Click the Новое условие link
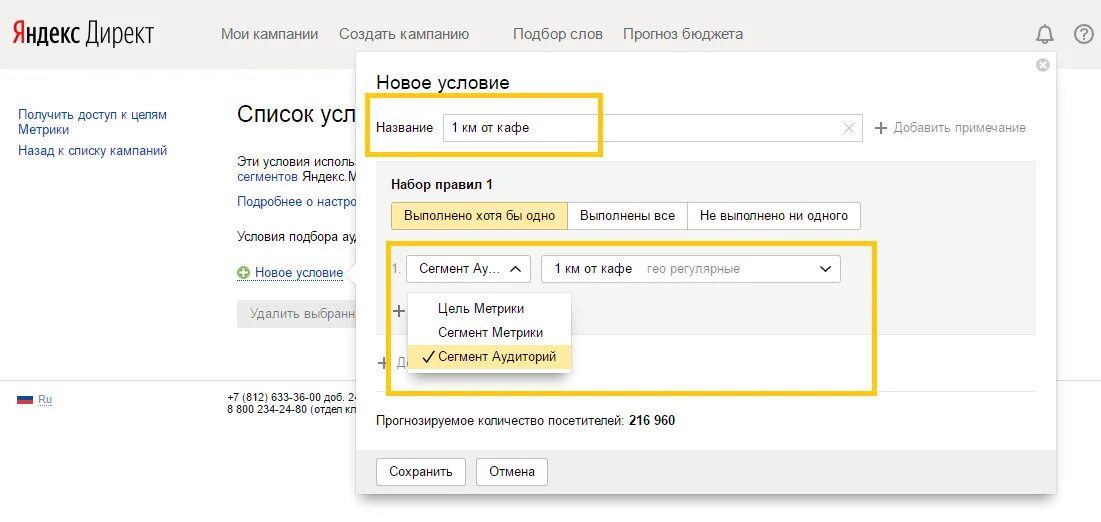This screenshot has height=522, width=1101. [x=299, y=273]
